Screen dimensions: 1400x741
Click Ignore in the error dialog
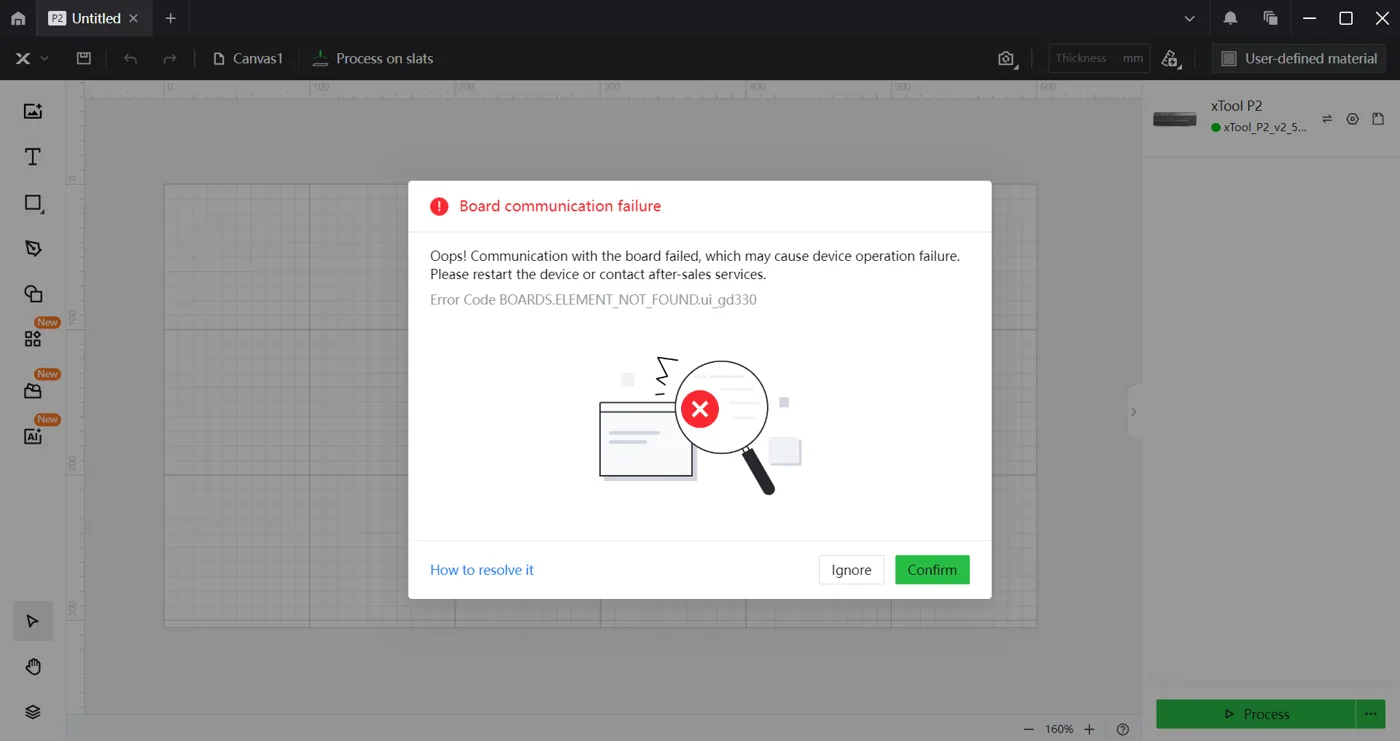[852, 570]
